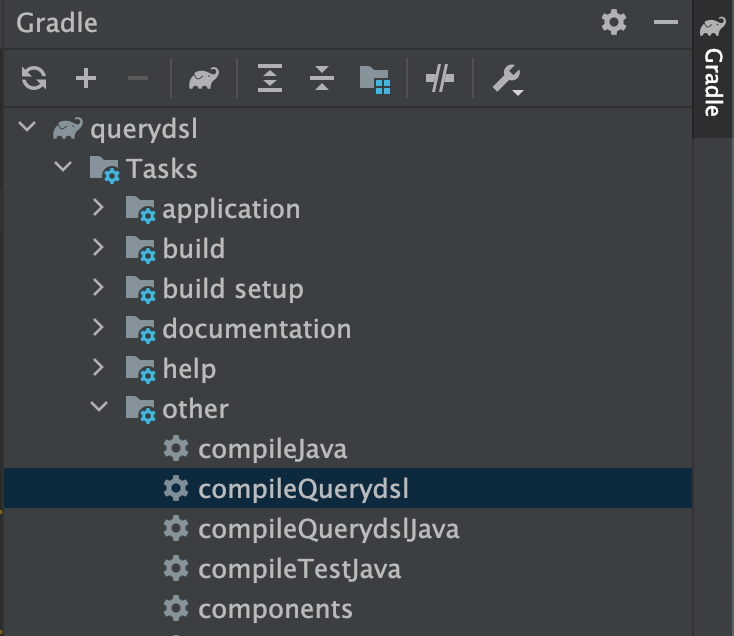Screen dimensions: 734x636
Task: Expand all nodes in Gradle tree
Action: click(x=270, y=78)
